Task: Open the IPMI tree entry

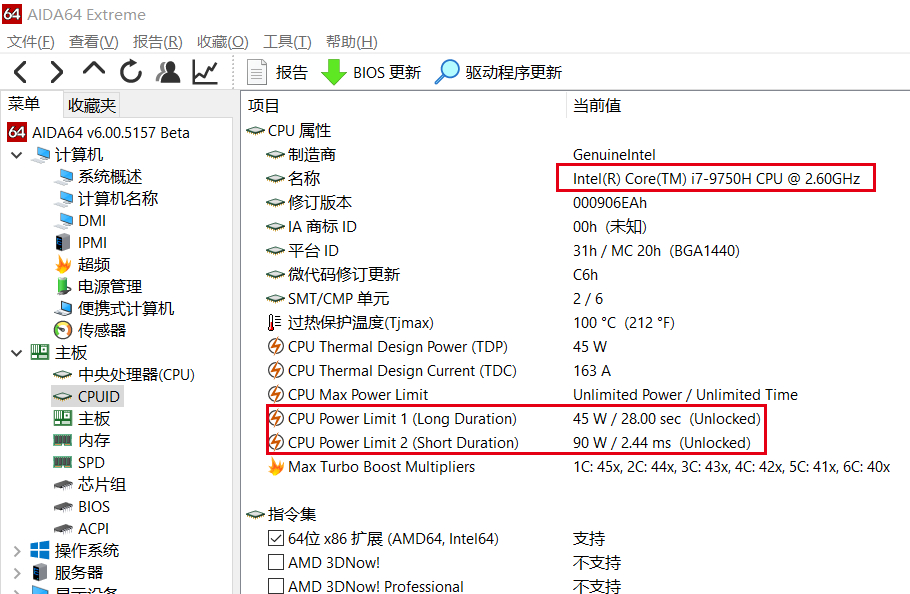Action: pyautogui.click(x=92, y=242)
